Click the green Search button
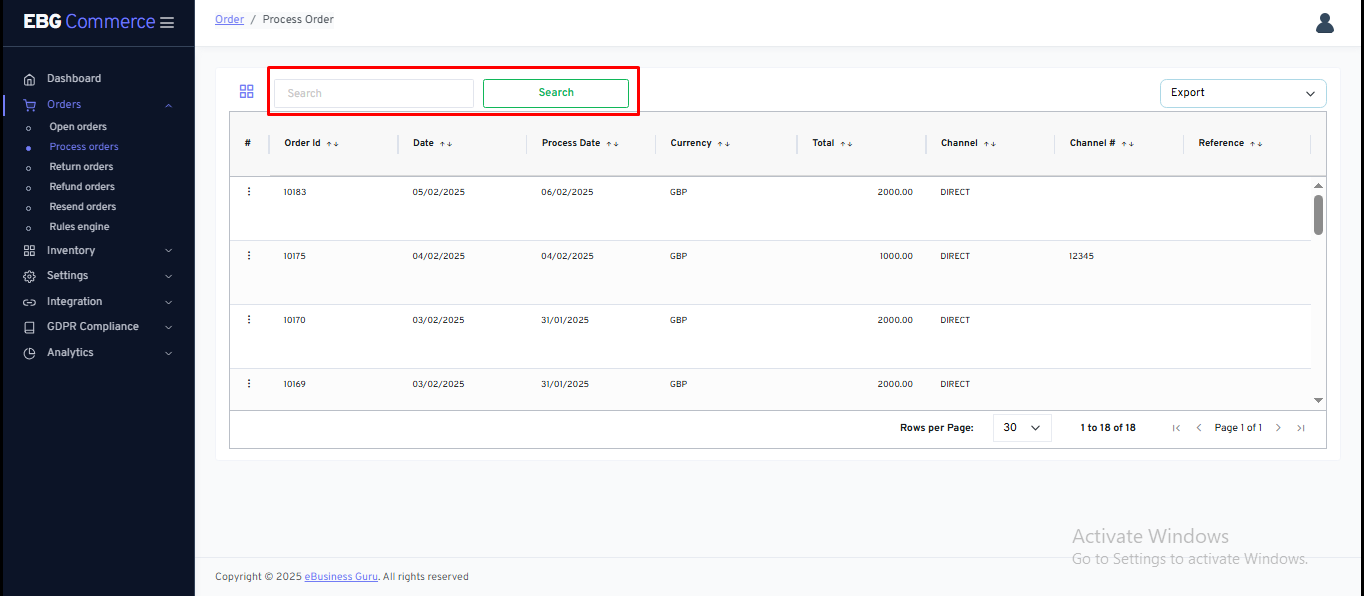Image resolution: width=1364 pixels, height=596 pixels. [555, 93]
